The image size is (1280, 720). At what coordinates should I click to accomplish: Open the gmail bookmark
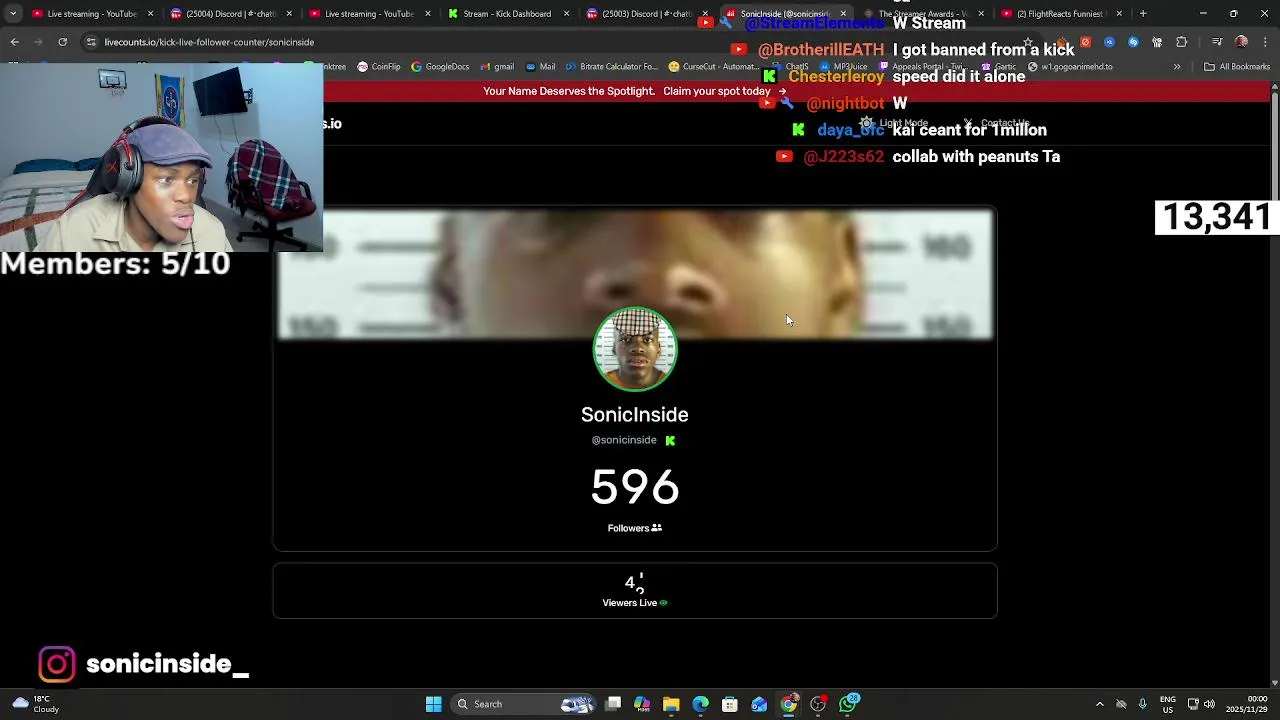pyautogui.click(x=497, y=67)
